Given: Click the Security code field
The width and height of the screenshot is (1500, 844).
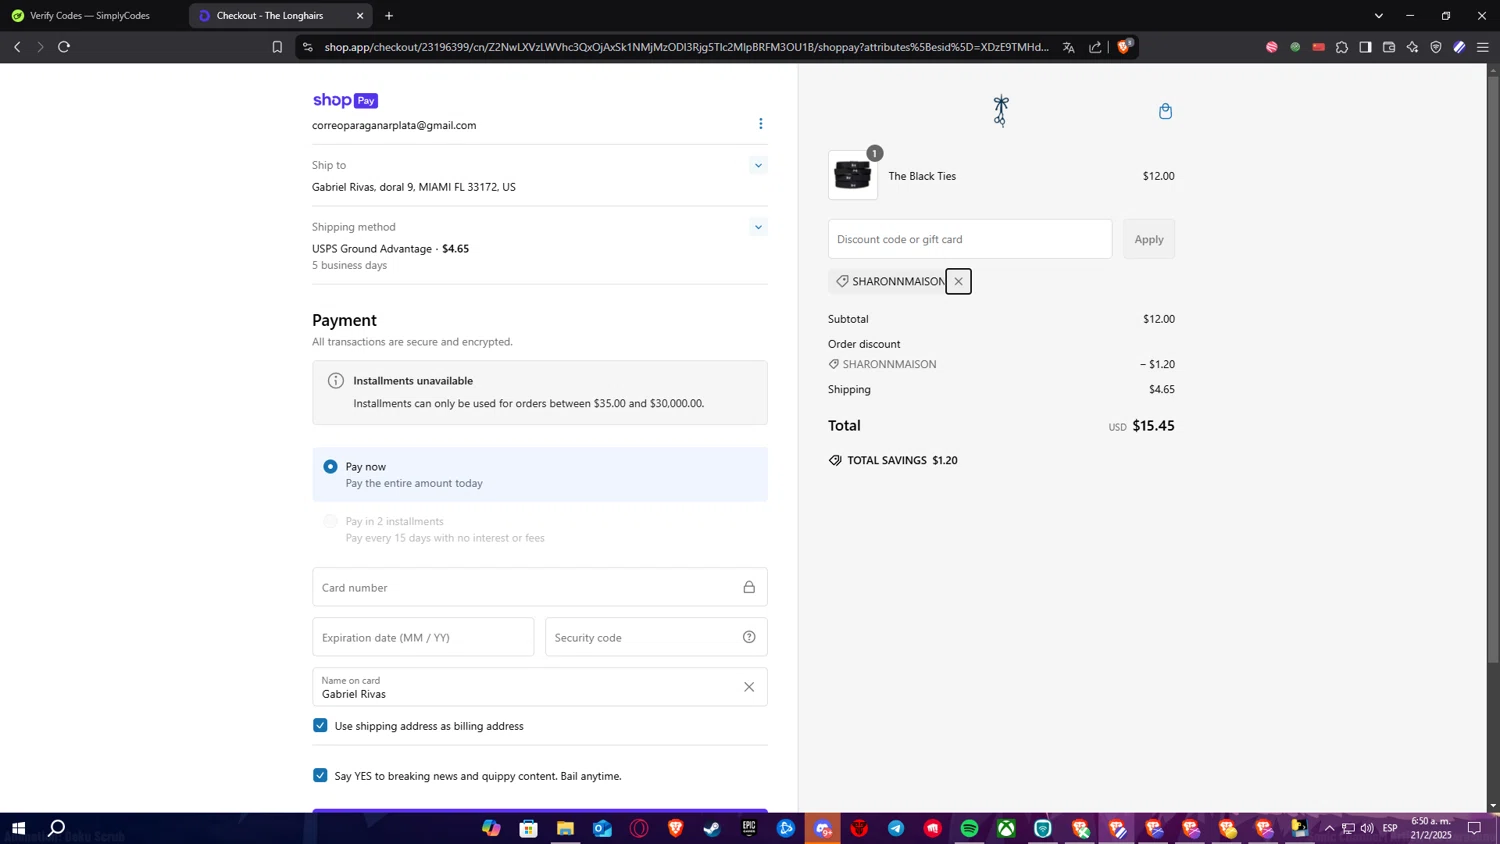Looking at the screenshot, I should click(x=656, y=637).
